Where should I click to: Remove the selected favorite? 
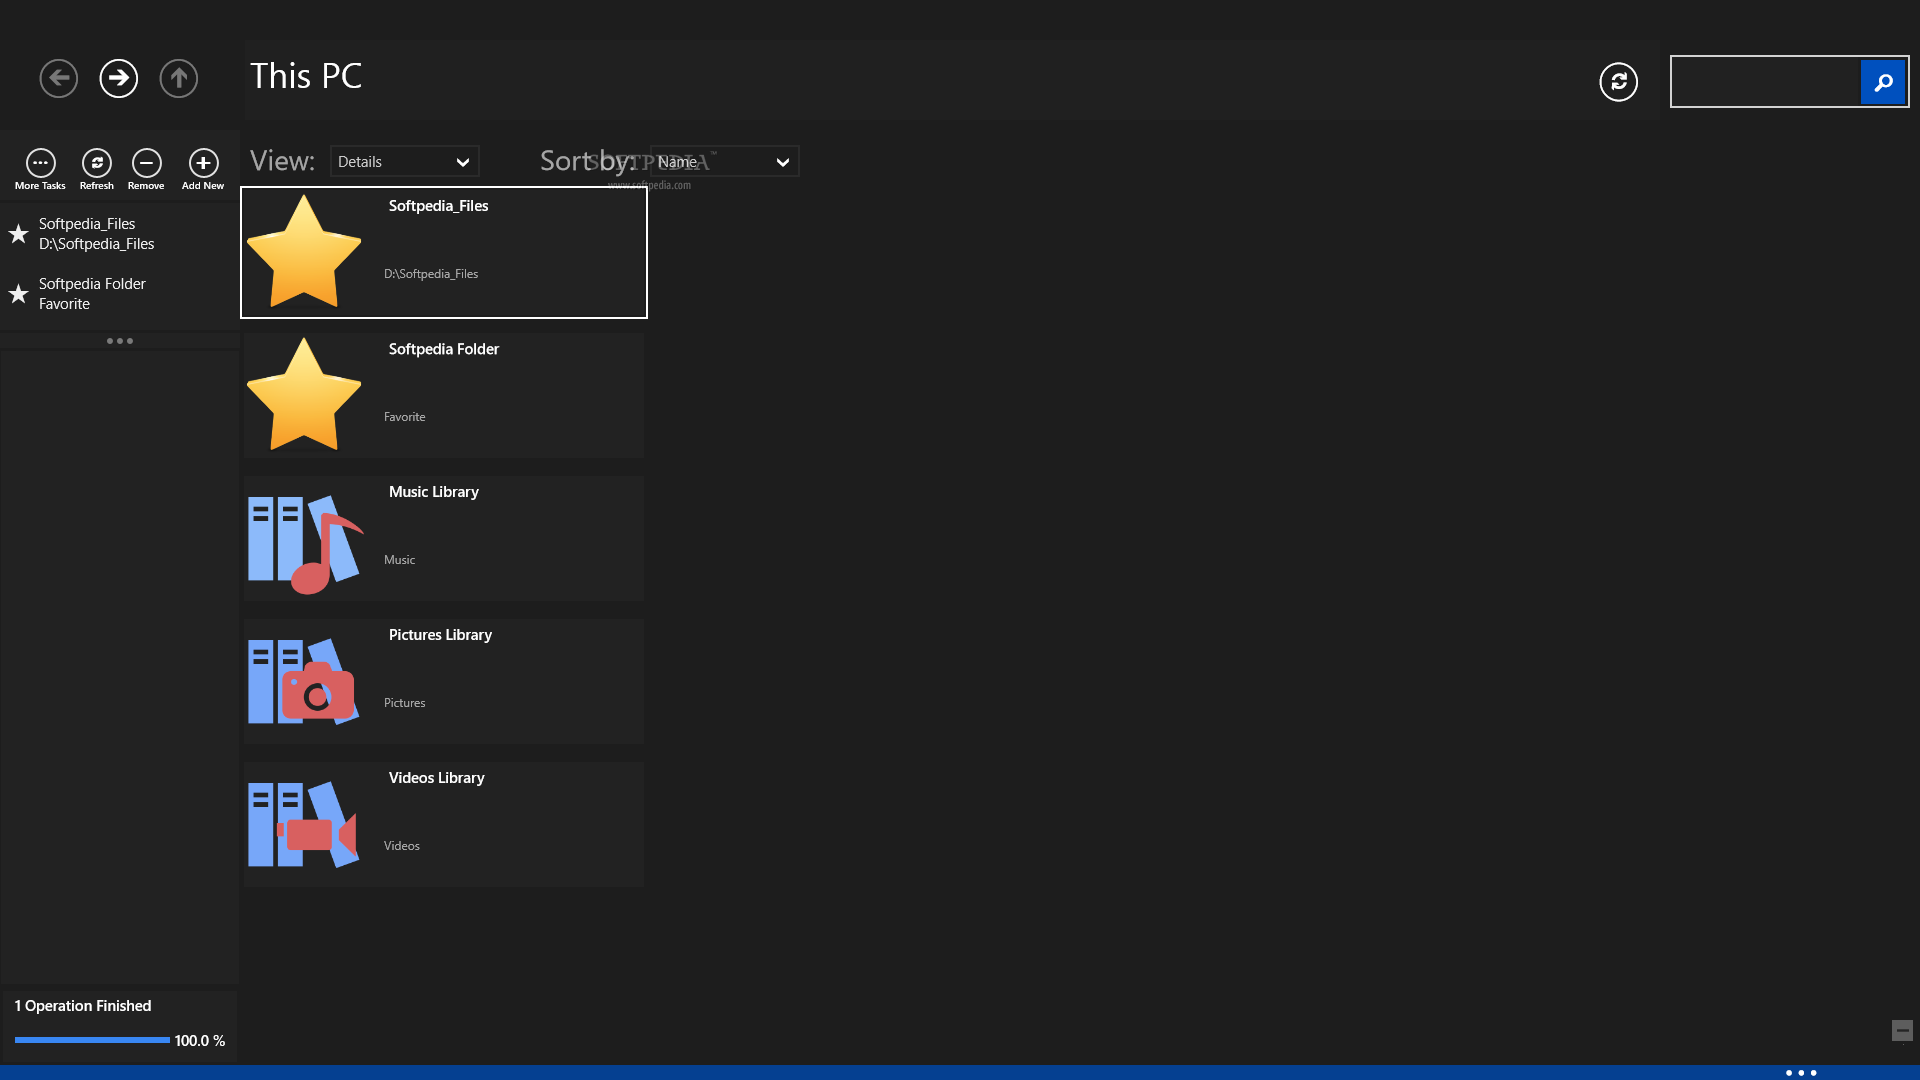pos(146,169)
